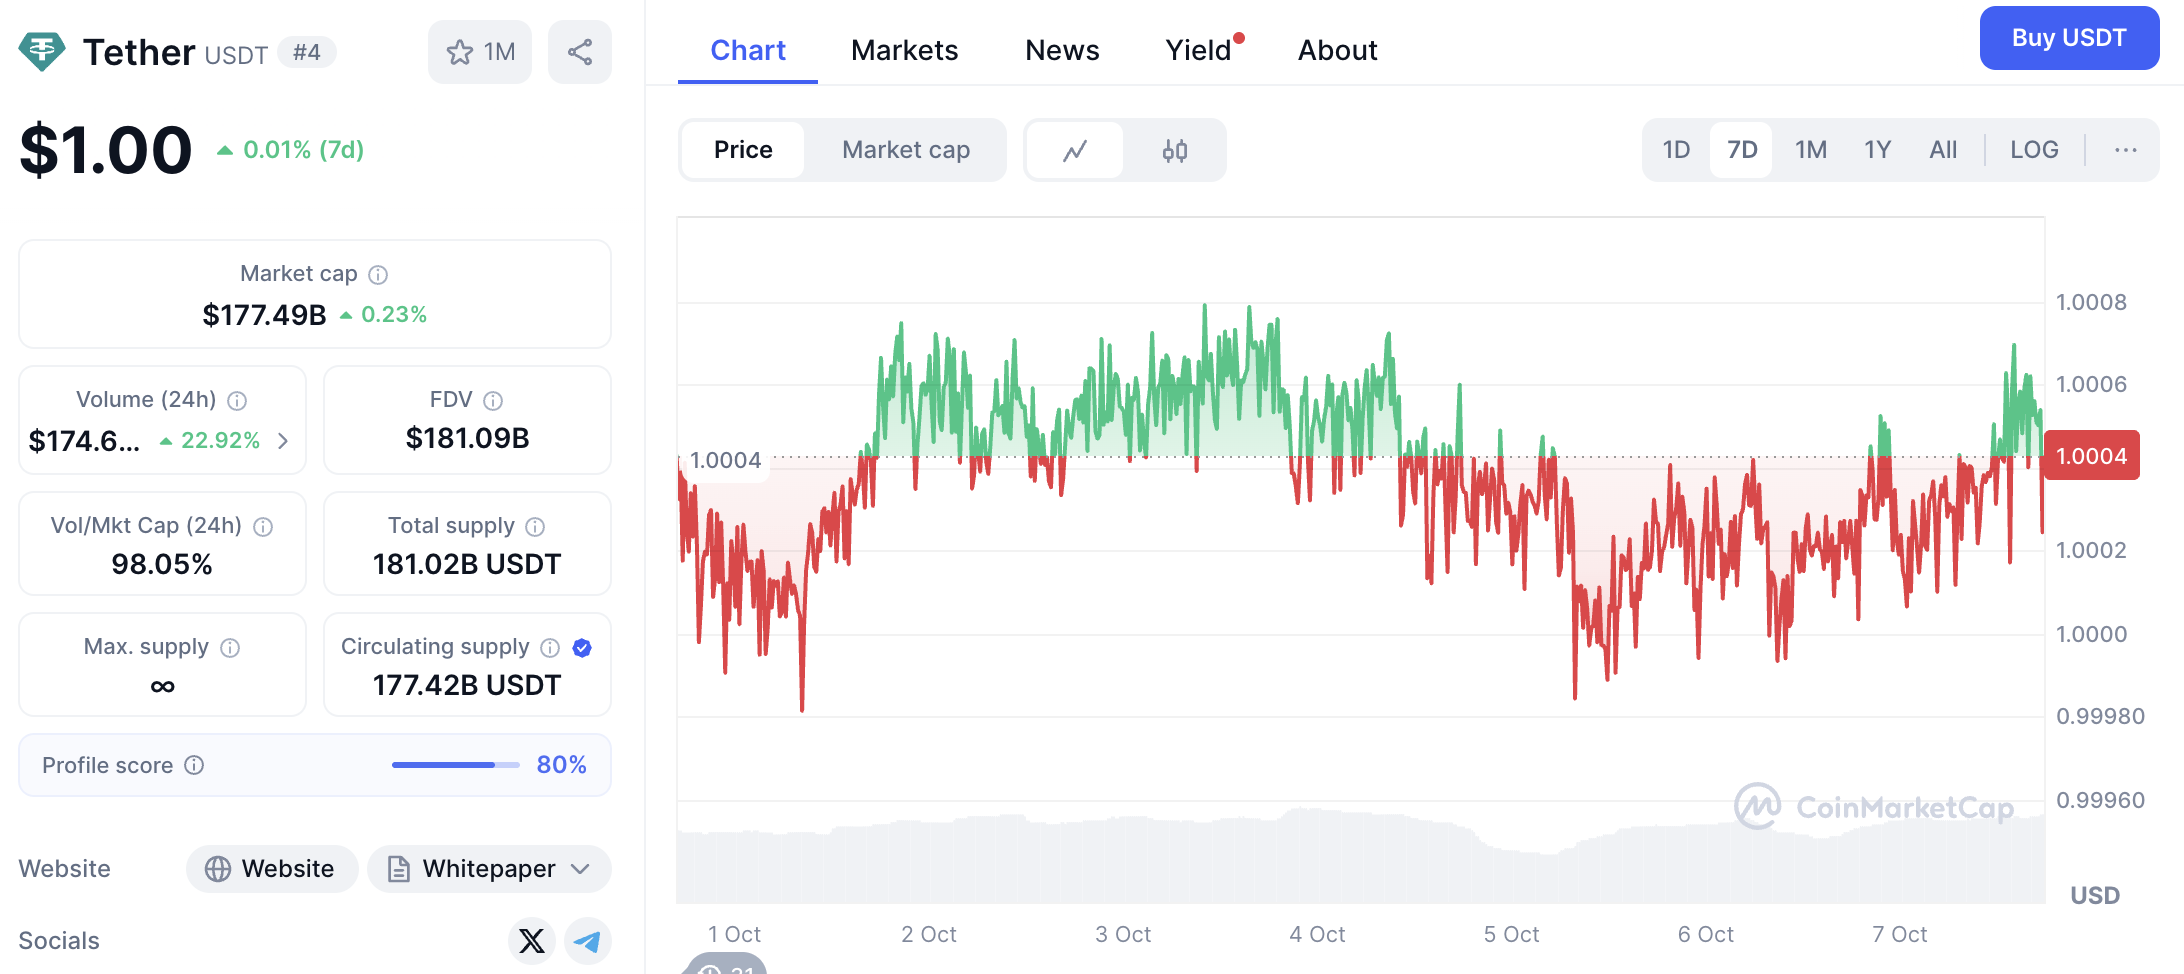This screenshot has width=2184, height=974.
Task: Click info icon next to FDV
Action: pos(493,400)
